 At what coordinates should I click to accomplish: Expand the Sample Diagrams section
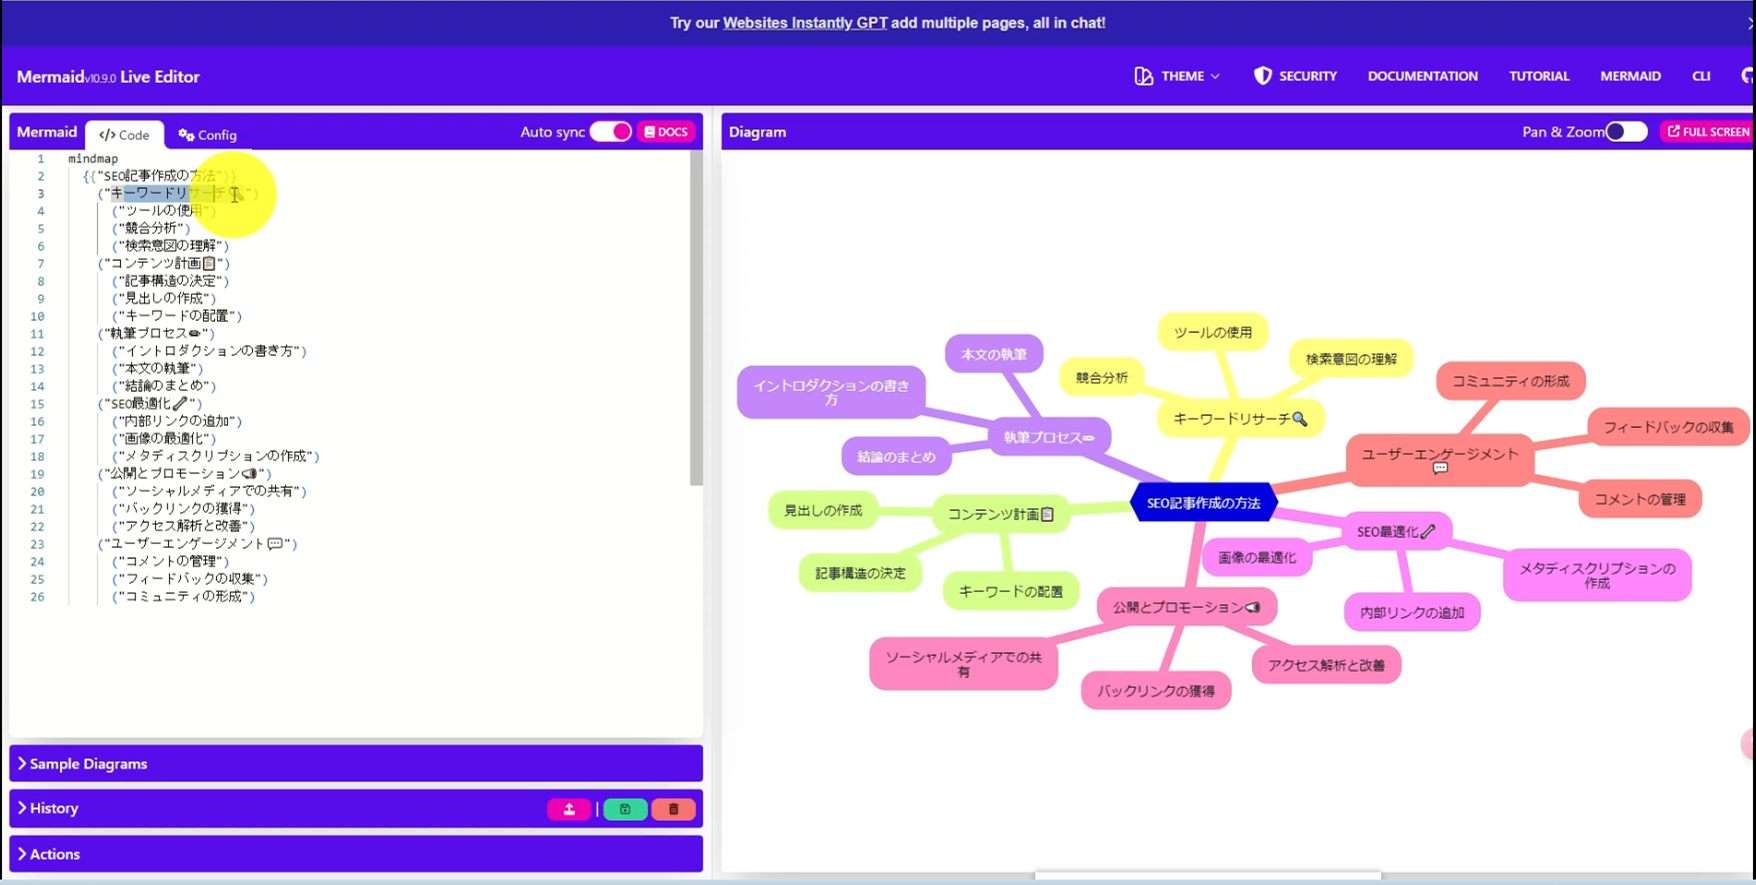coord(356,763)
